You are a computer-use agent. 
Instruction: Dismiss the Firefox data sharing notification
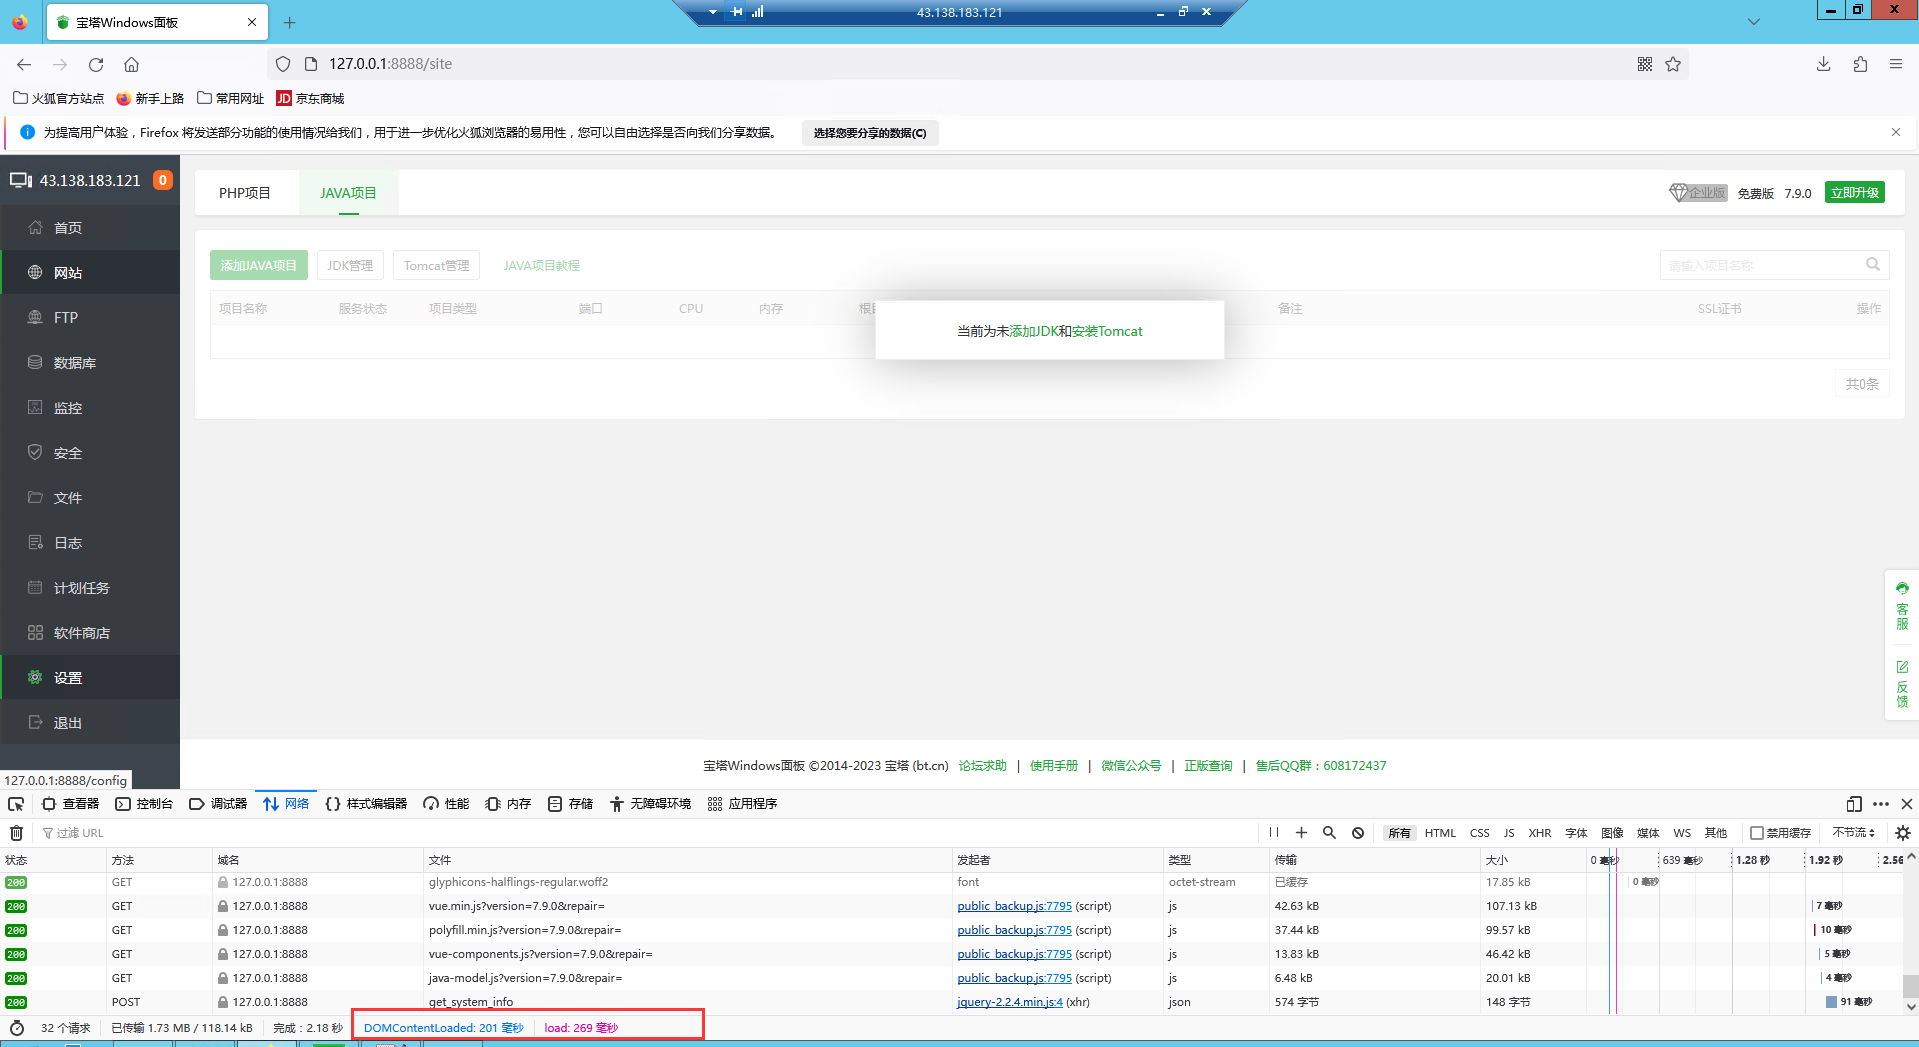1895,132
